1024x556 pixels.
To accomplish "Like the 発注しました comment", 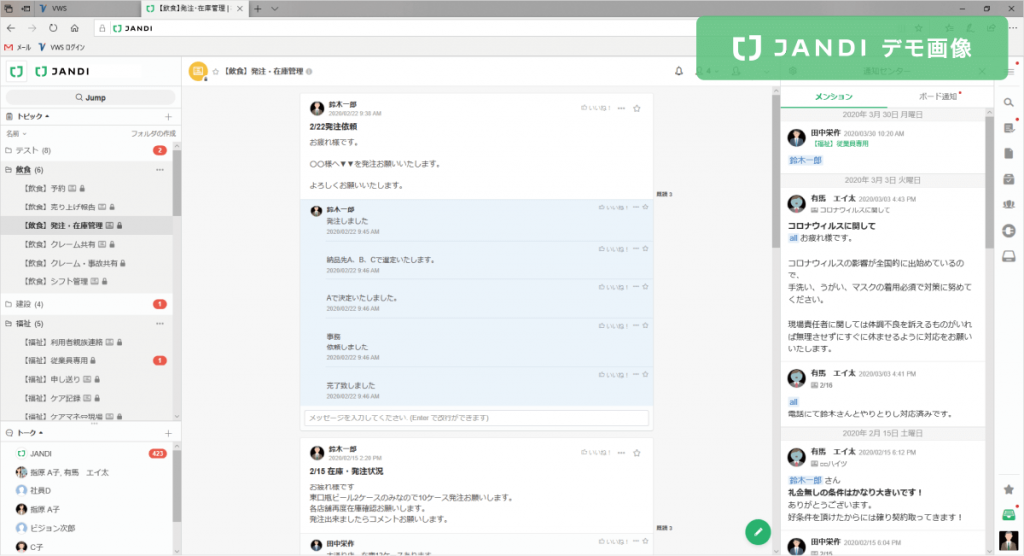I will [613, 208].
